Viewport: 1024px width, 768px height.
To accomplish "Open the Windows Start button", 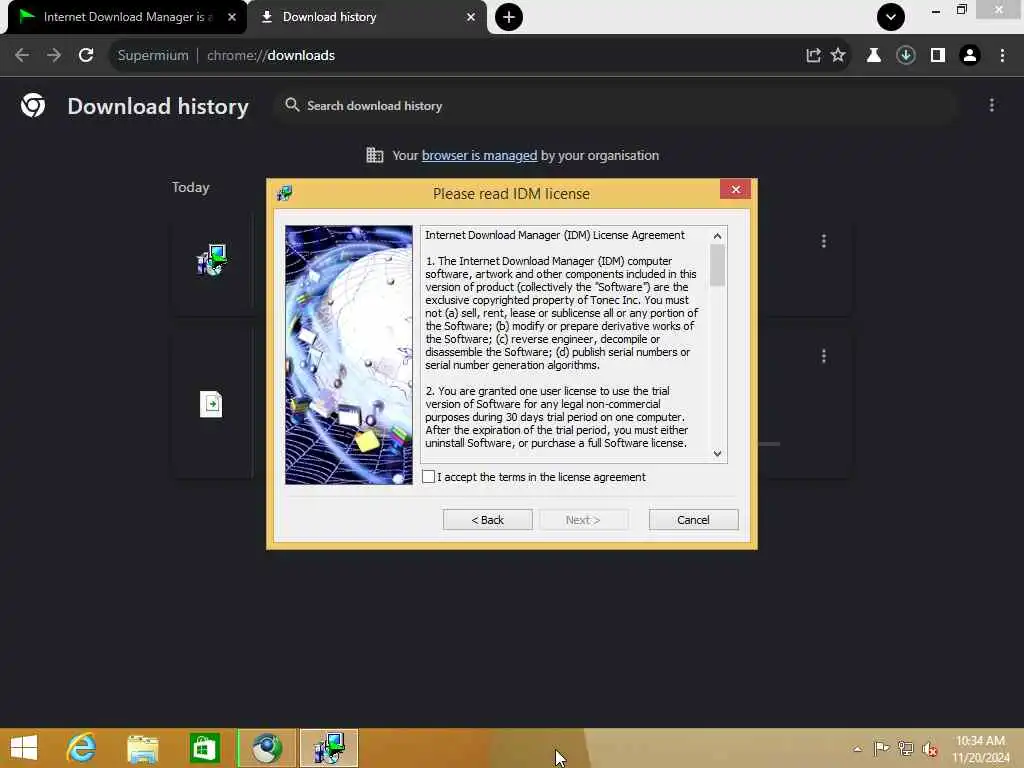I will pos(24,748).
